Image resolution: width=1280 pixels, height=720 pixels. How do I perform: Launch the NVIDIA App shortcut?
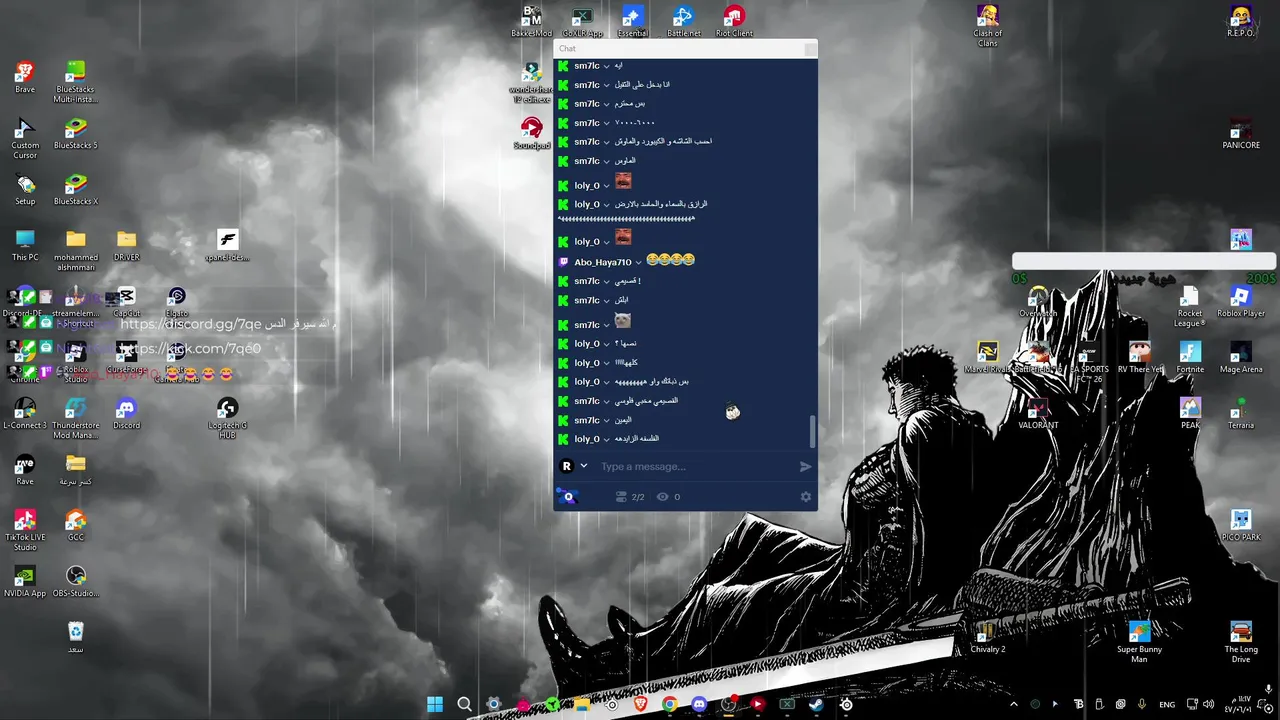25,581
